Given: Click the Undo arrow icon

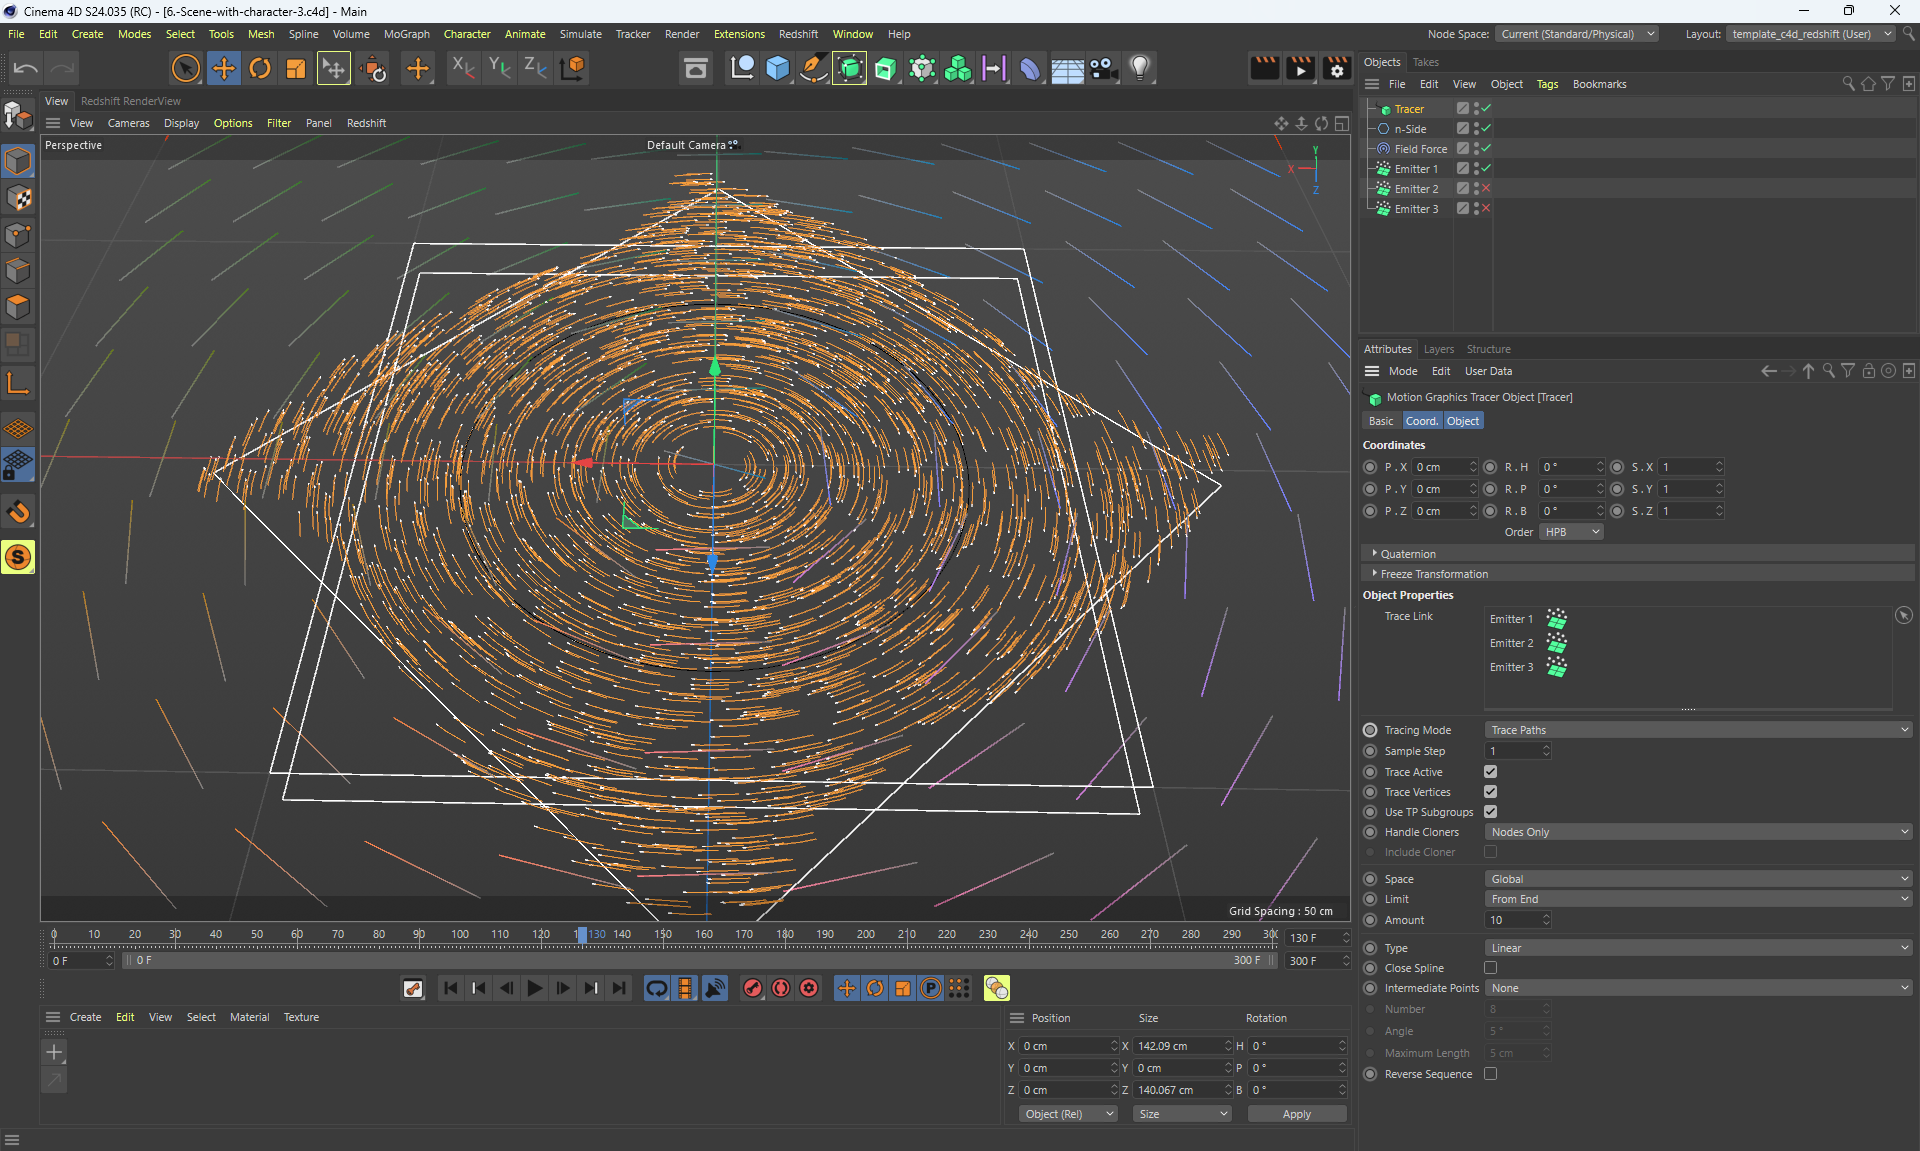Looking at the screenshot, I should tap(26, 68).
